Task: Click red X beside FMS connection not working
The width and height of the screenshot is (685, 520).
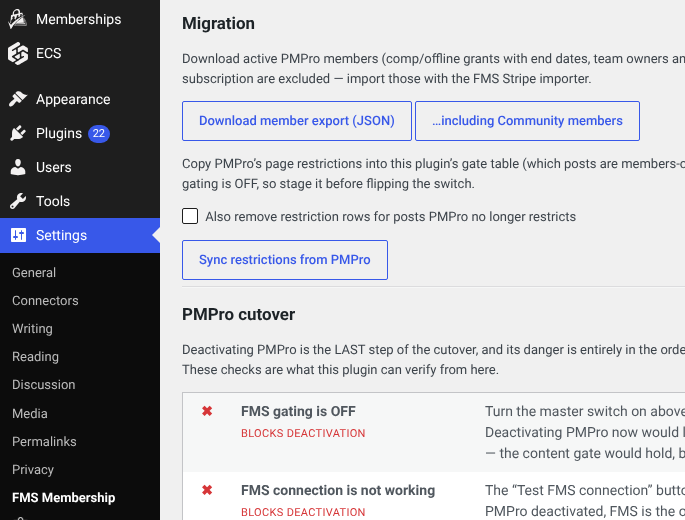Action: (207, 490)
